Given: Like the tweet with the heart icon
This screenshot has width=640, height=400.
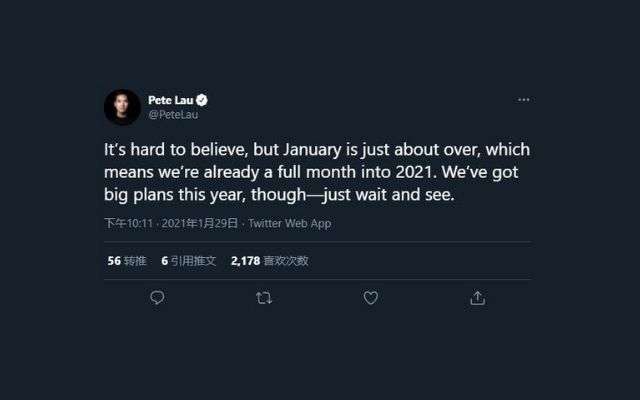Looking at the screenshot, I should coord(370,298).
